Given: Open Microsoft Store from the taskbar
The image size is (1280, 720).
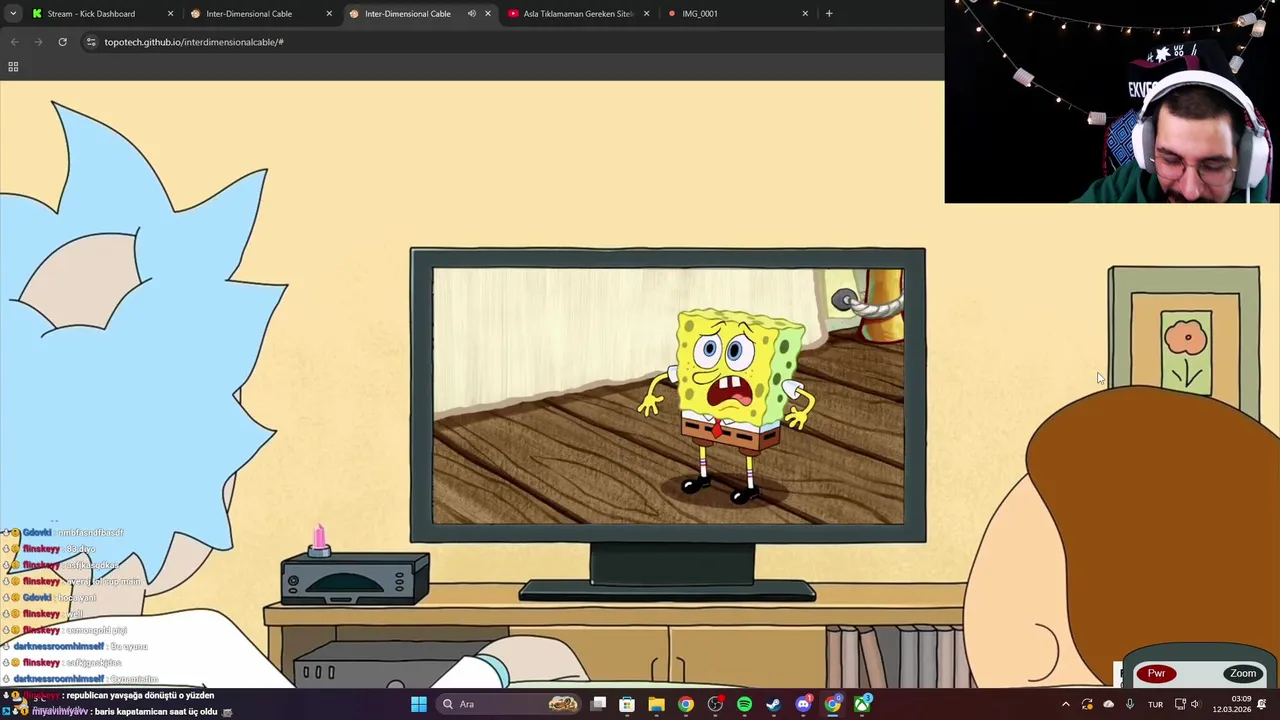Looking at the screenshot, I should (627, 704).
